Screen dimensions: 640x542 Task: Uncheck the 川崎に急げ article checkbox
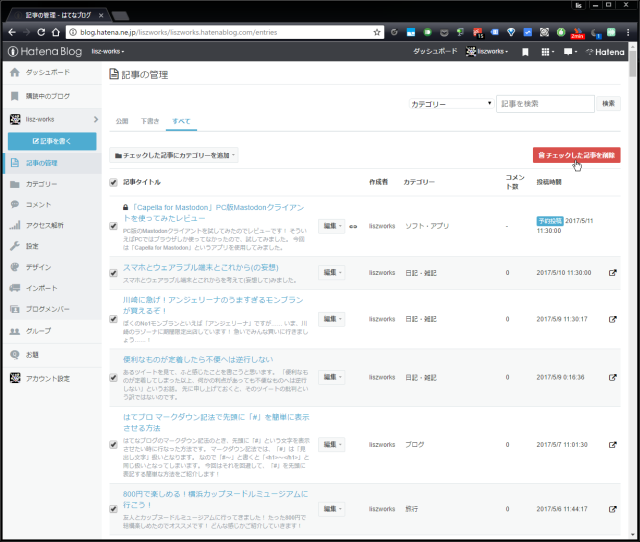113,319
